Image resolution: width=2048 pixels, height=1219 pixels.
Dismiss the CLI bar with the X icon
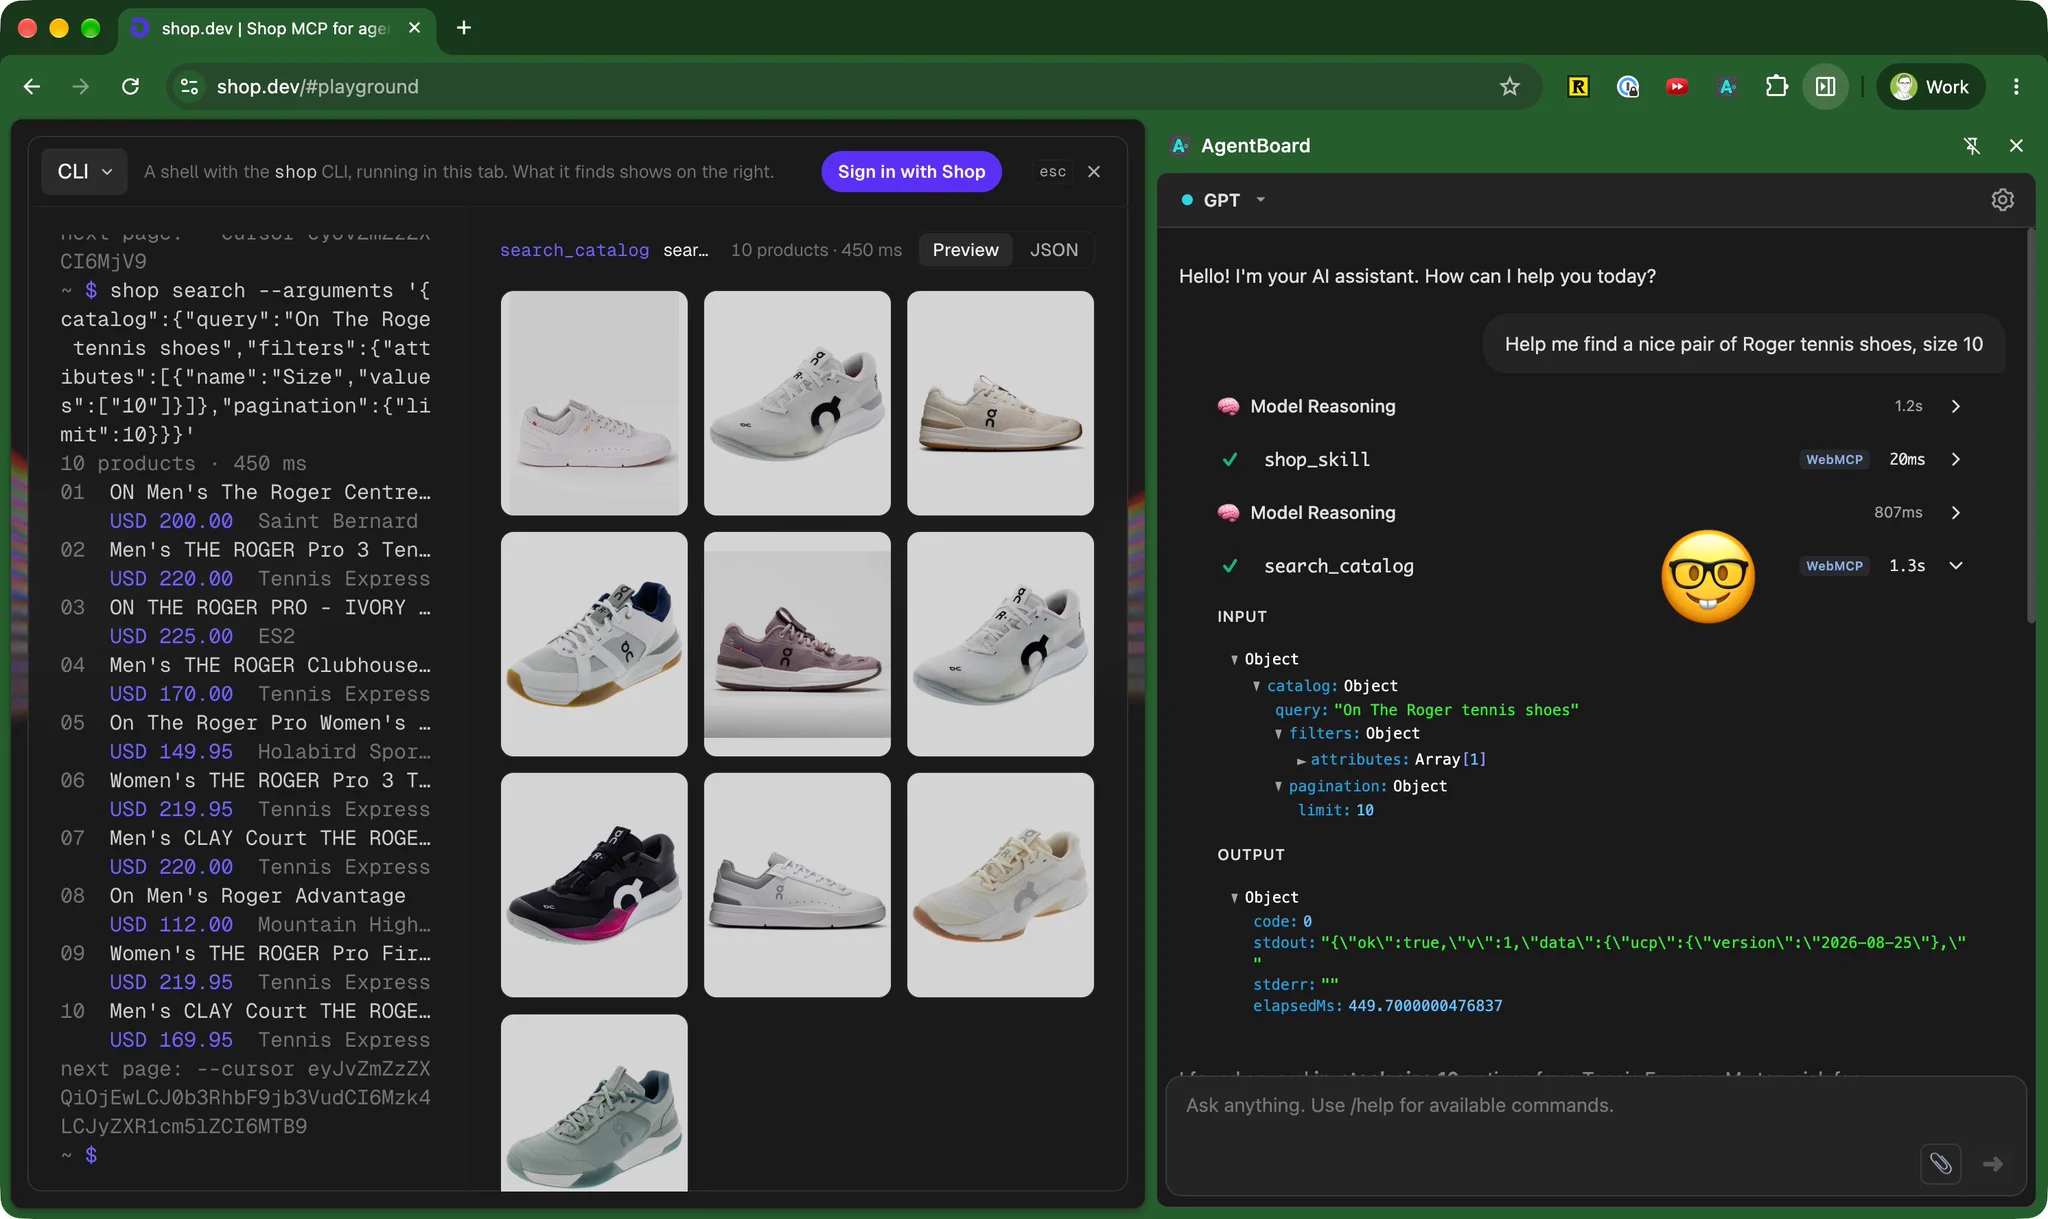point(1094,172)
